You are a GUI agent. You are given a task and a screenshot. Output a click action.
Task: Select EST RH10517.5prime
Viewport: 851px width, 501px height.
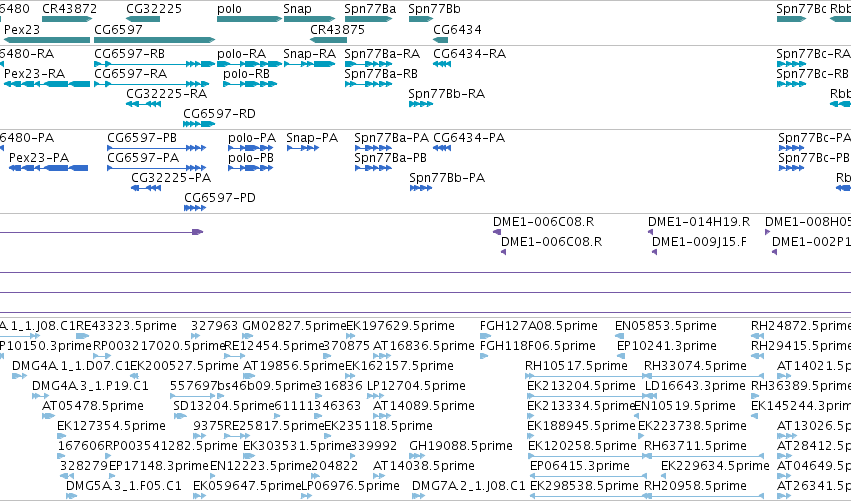point(585,376)
